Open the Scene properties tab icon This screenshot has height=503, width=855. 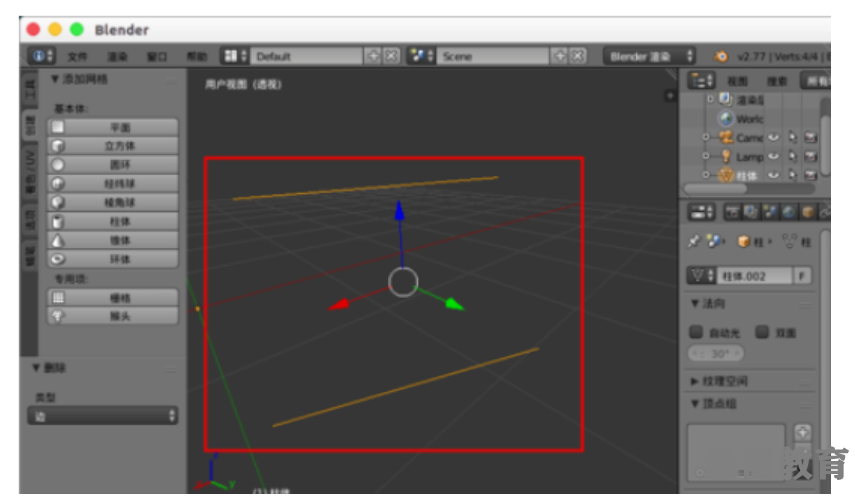click(770, 212)
